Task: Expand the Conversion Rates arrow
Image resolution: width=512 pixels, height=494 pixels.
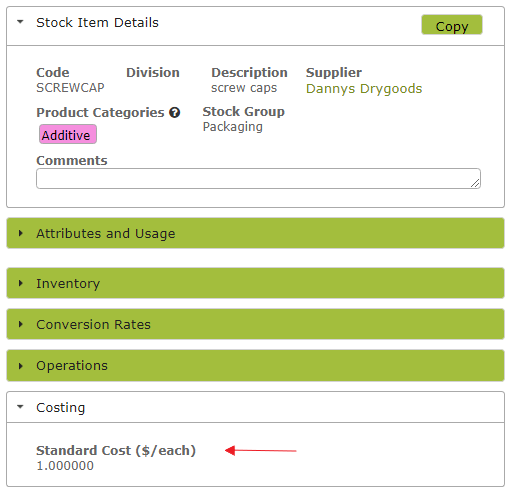Action: tap(21, 324)
